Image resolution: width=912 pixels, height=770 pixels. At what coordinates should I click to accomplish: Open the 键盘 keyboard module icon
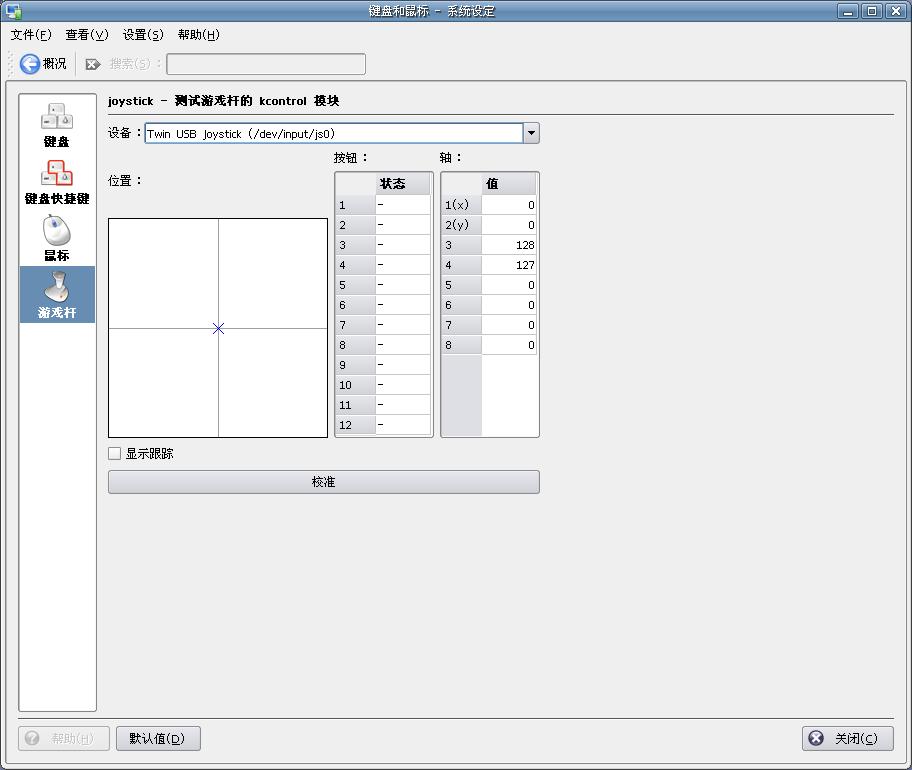pos(56,124)
